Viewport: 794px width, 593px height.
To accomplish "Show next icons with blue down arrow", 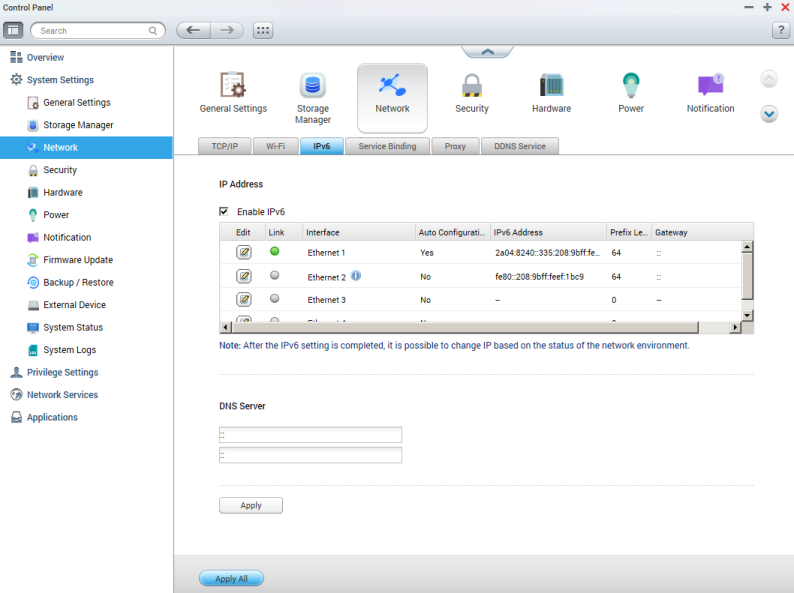I will click(x=769, y=114).
